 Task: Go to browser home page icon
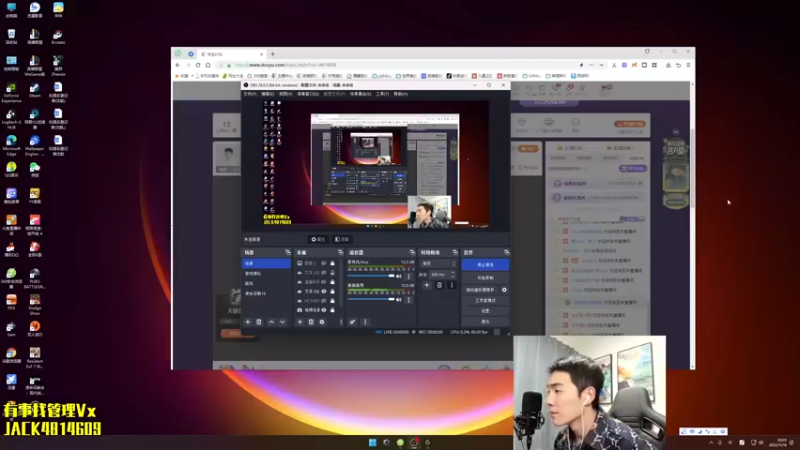(x=208, y=65)
